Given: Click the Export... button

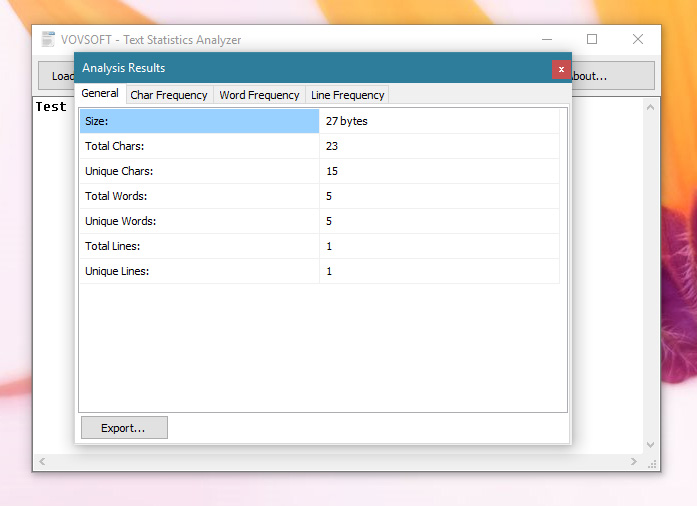Looking at the screenshot, I should [x=124, y=428].
